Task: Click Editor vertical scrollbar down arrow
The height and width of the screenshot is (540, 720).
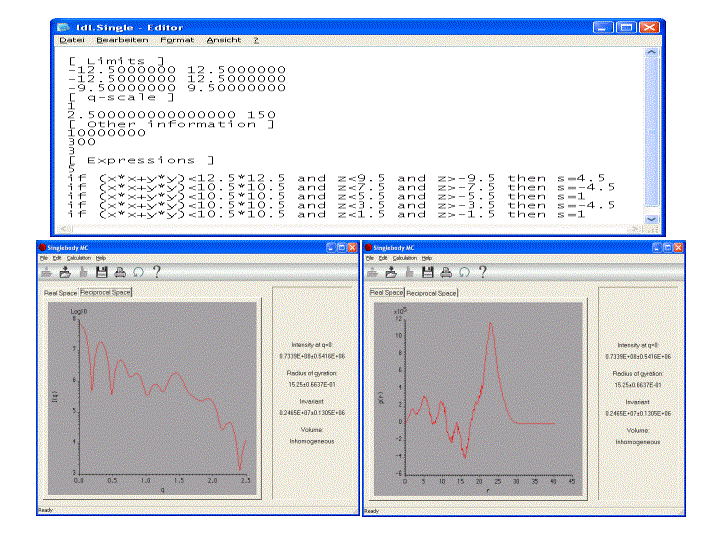Action: click(x=652, y=219)
